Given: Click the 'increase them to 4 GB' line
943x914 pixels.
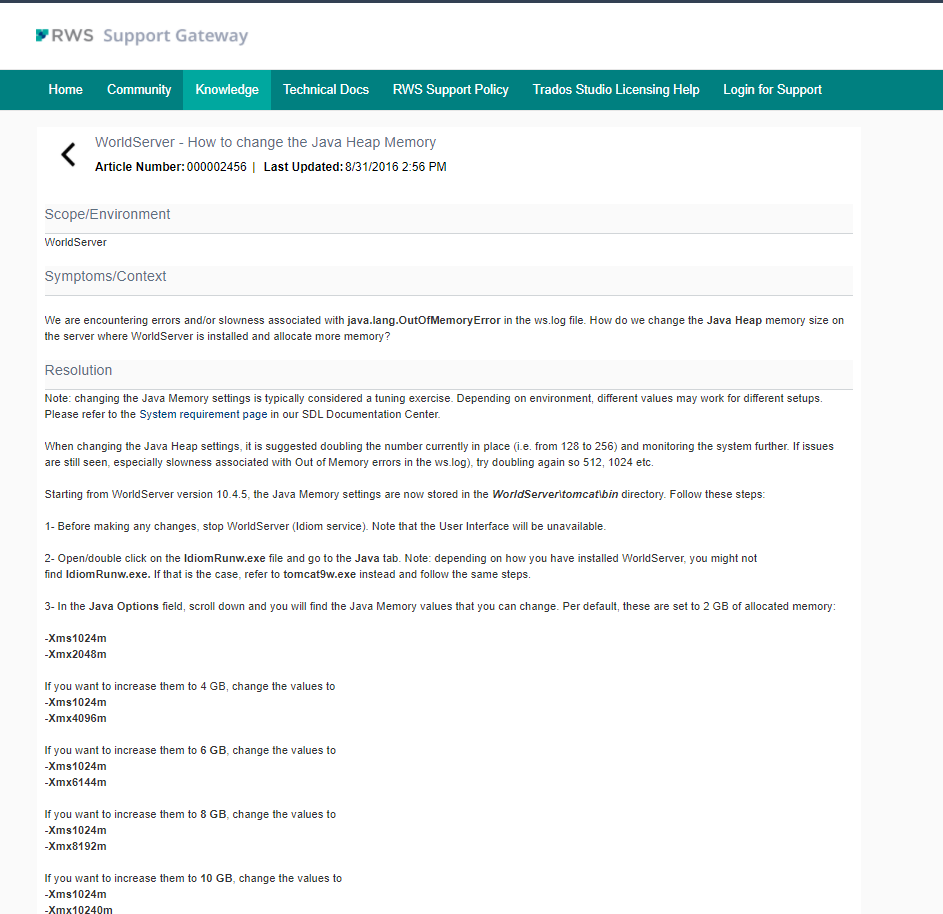Looking at the screenshot, I should tap(189, 686).
